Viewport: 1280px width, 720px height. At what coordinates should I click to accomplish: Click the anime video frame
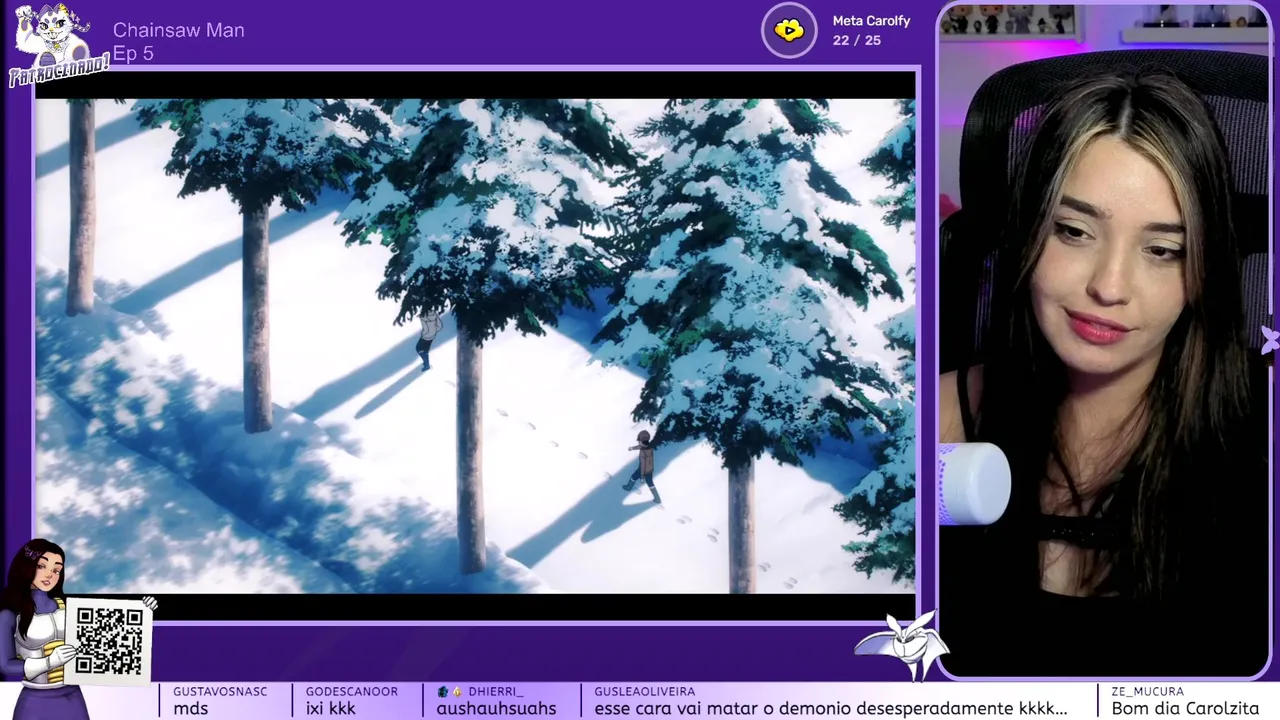tap(476, 346)
